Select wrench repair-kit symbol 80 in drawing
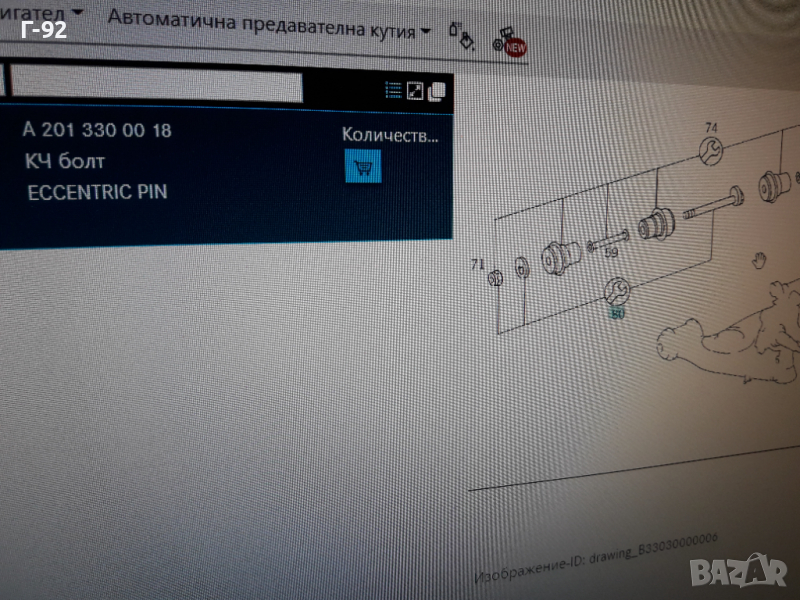The height and width of the screenshot is (600, 800). coord(617,291)
